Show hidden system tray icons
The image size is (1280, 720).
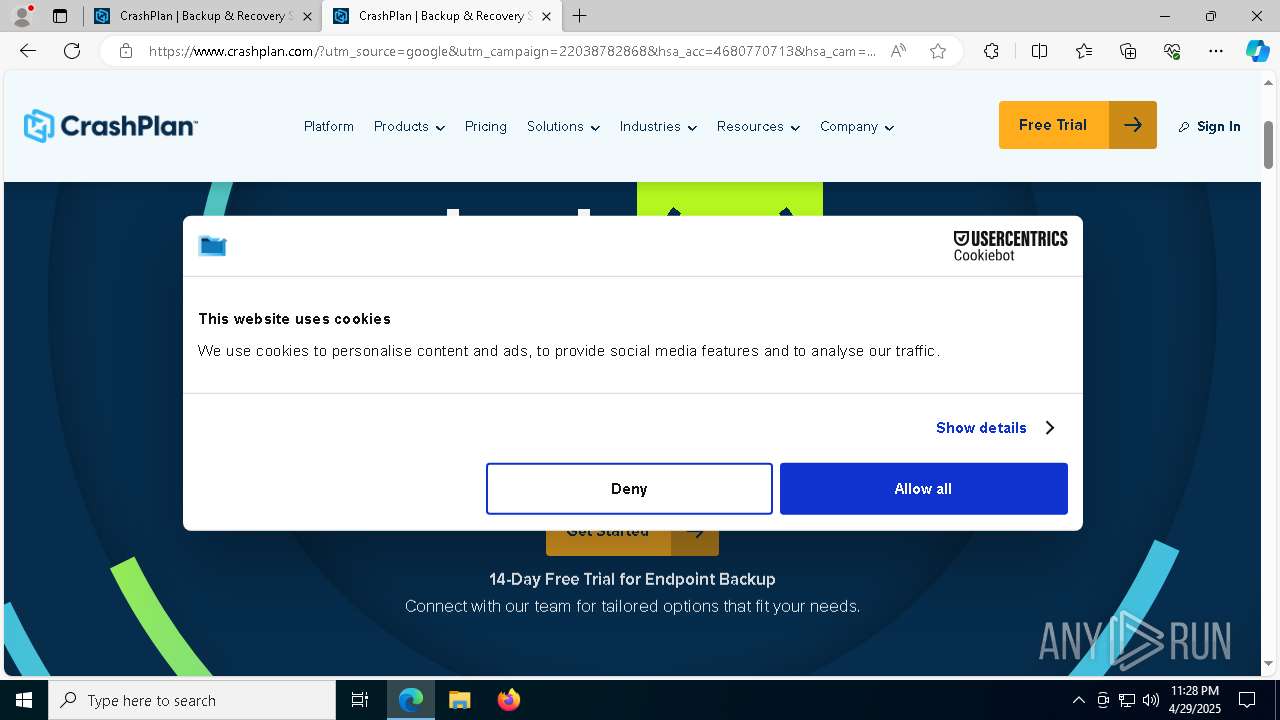point(1078,700)
